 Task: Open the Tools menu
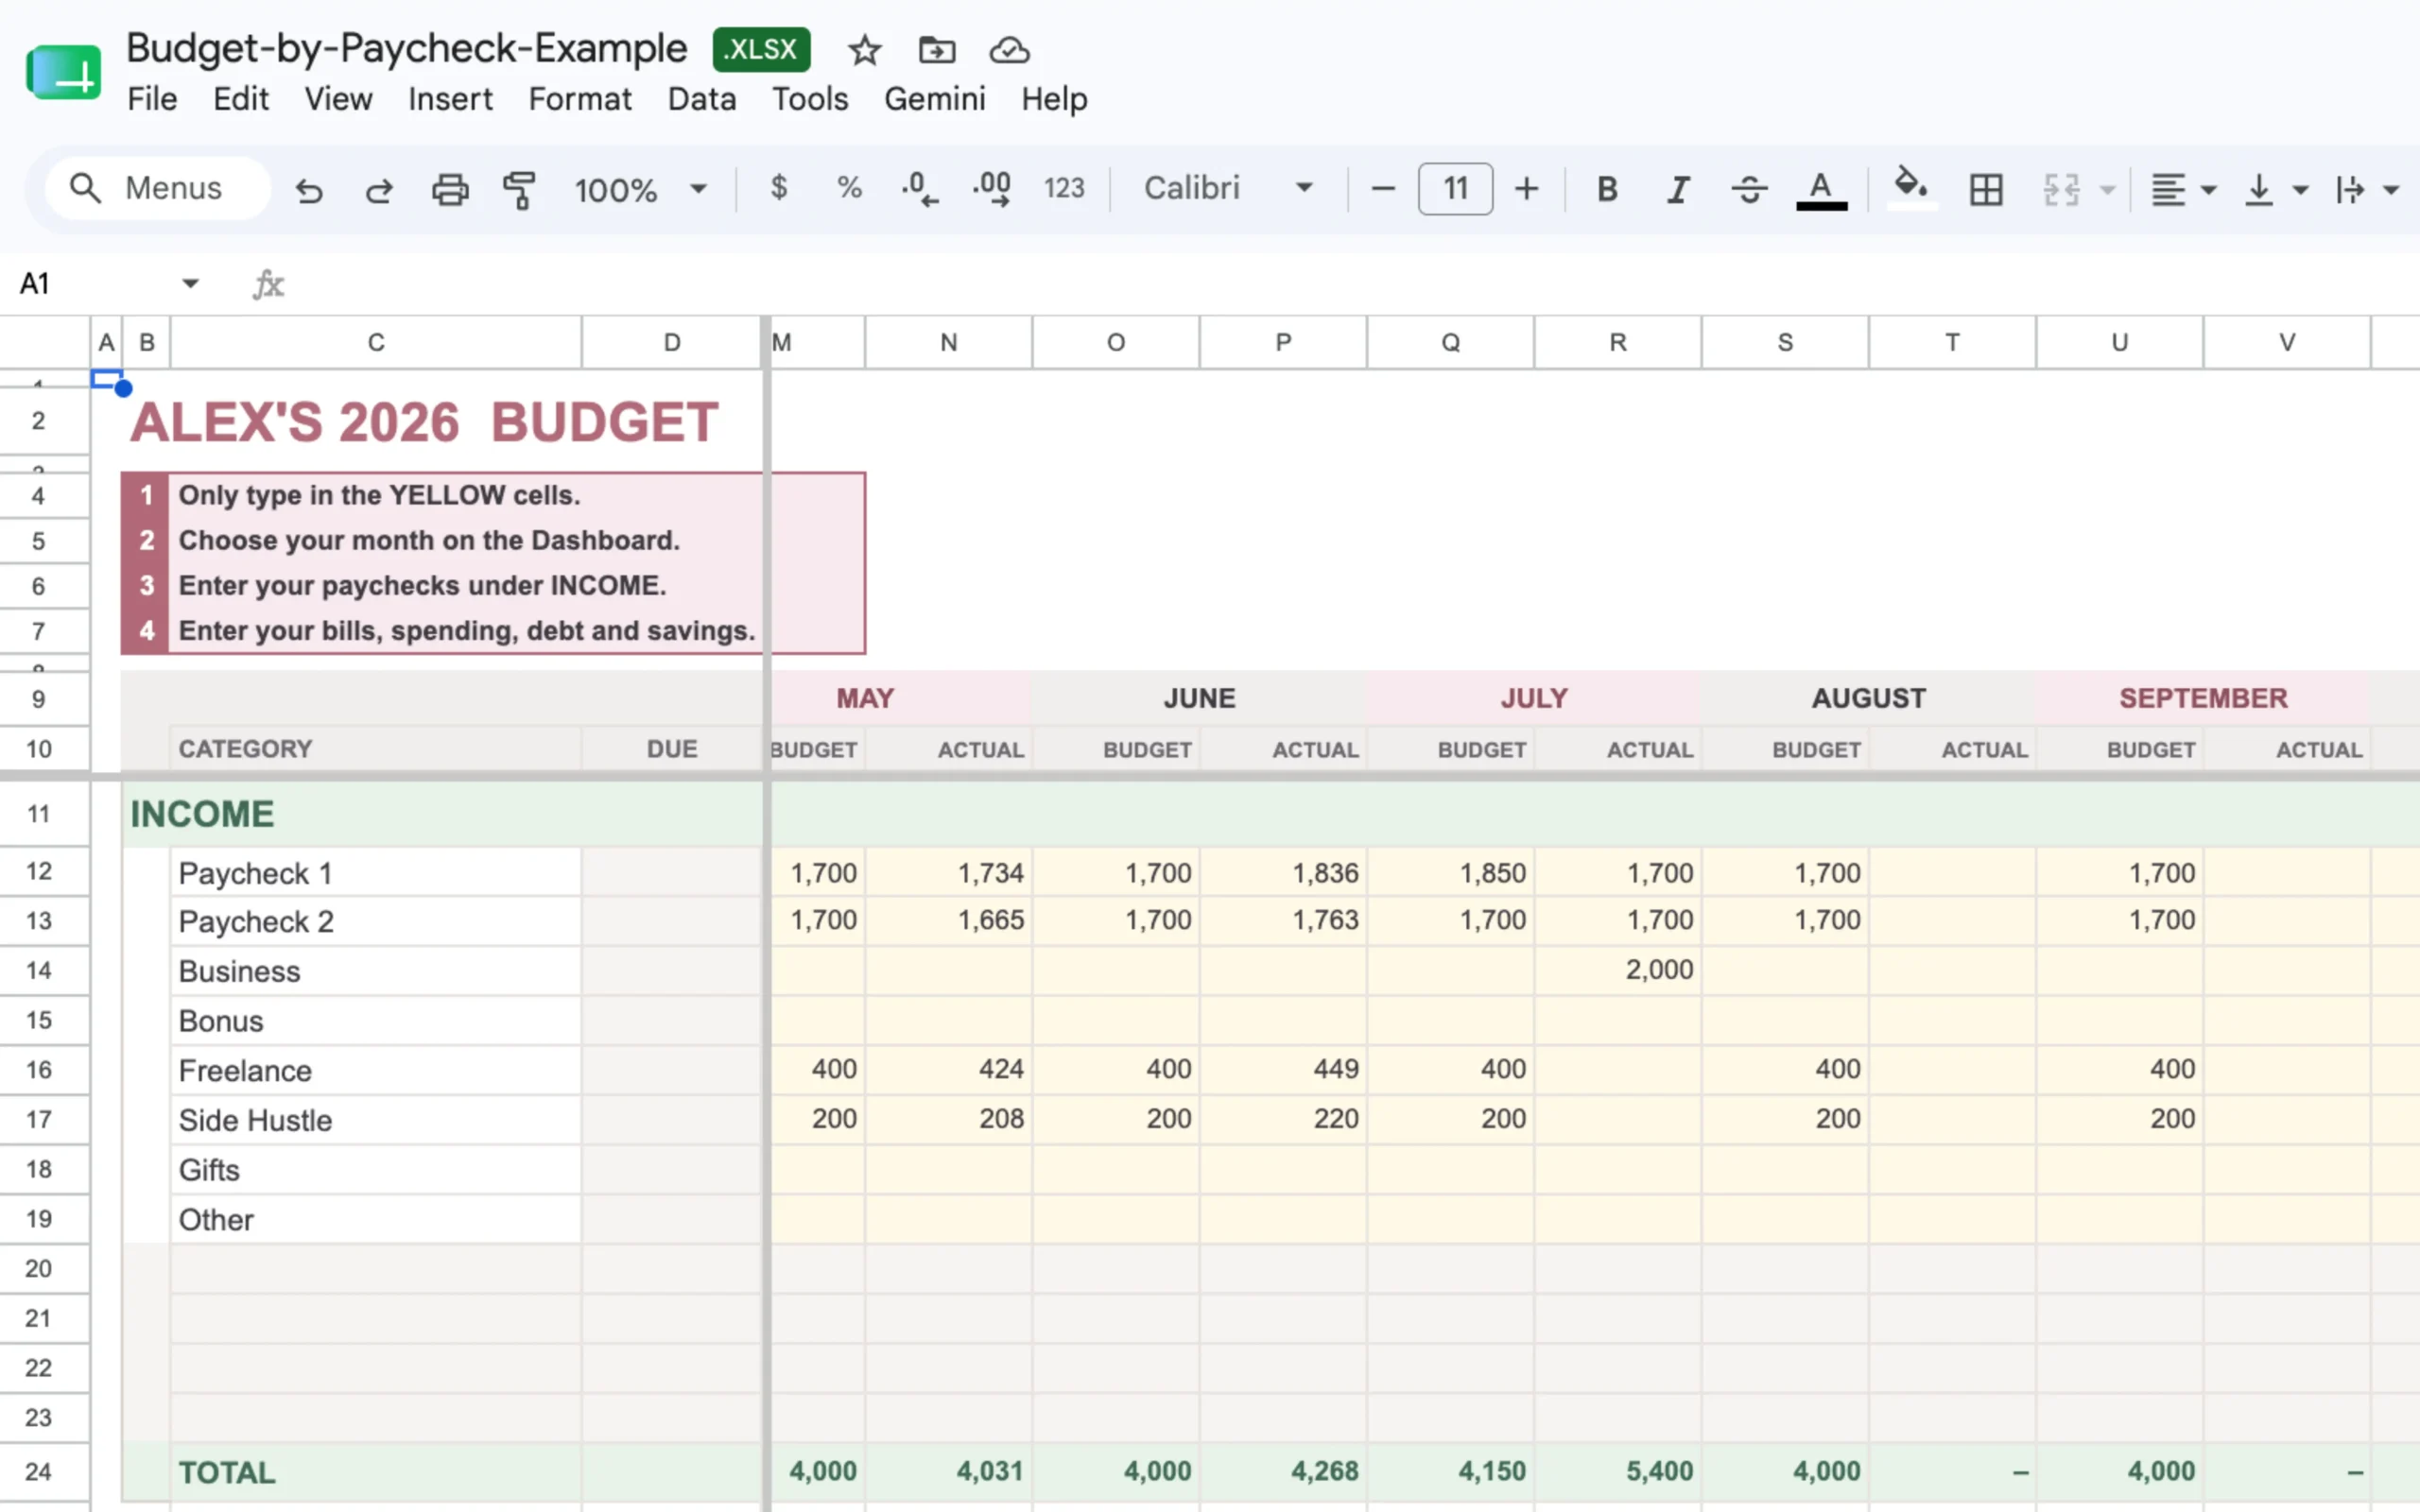click(810, 99)
